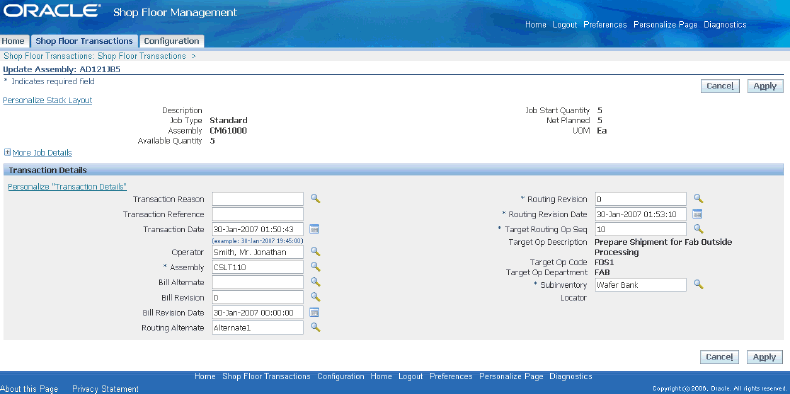
Task: Select the Shop Floor Transactions tab
Action: [x=84, y=41]
